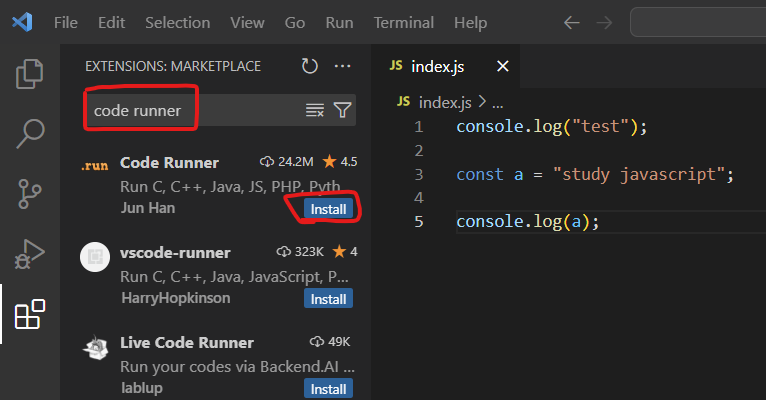This screenshot has width=766, height=400.
Task: Click the vscode-runner 323K download count
Action: click(300, 252)
